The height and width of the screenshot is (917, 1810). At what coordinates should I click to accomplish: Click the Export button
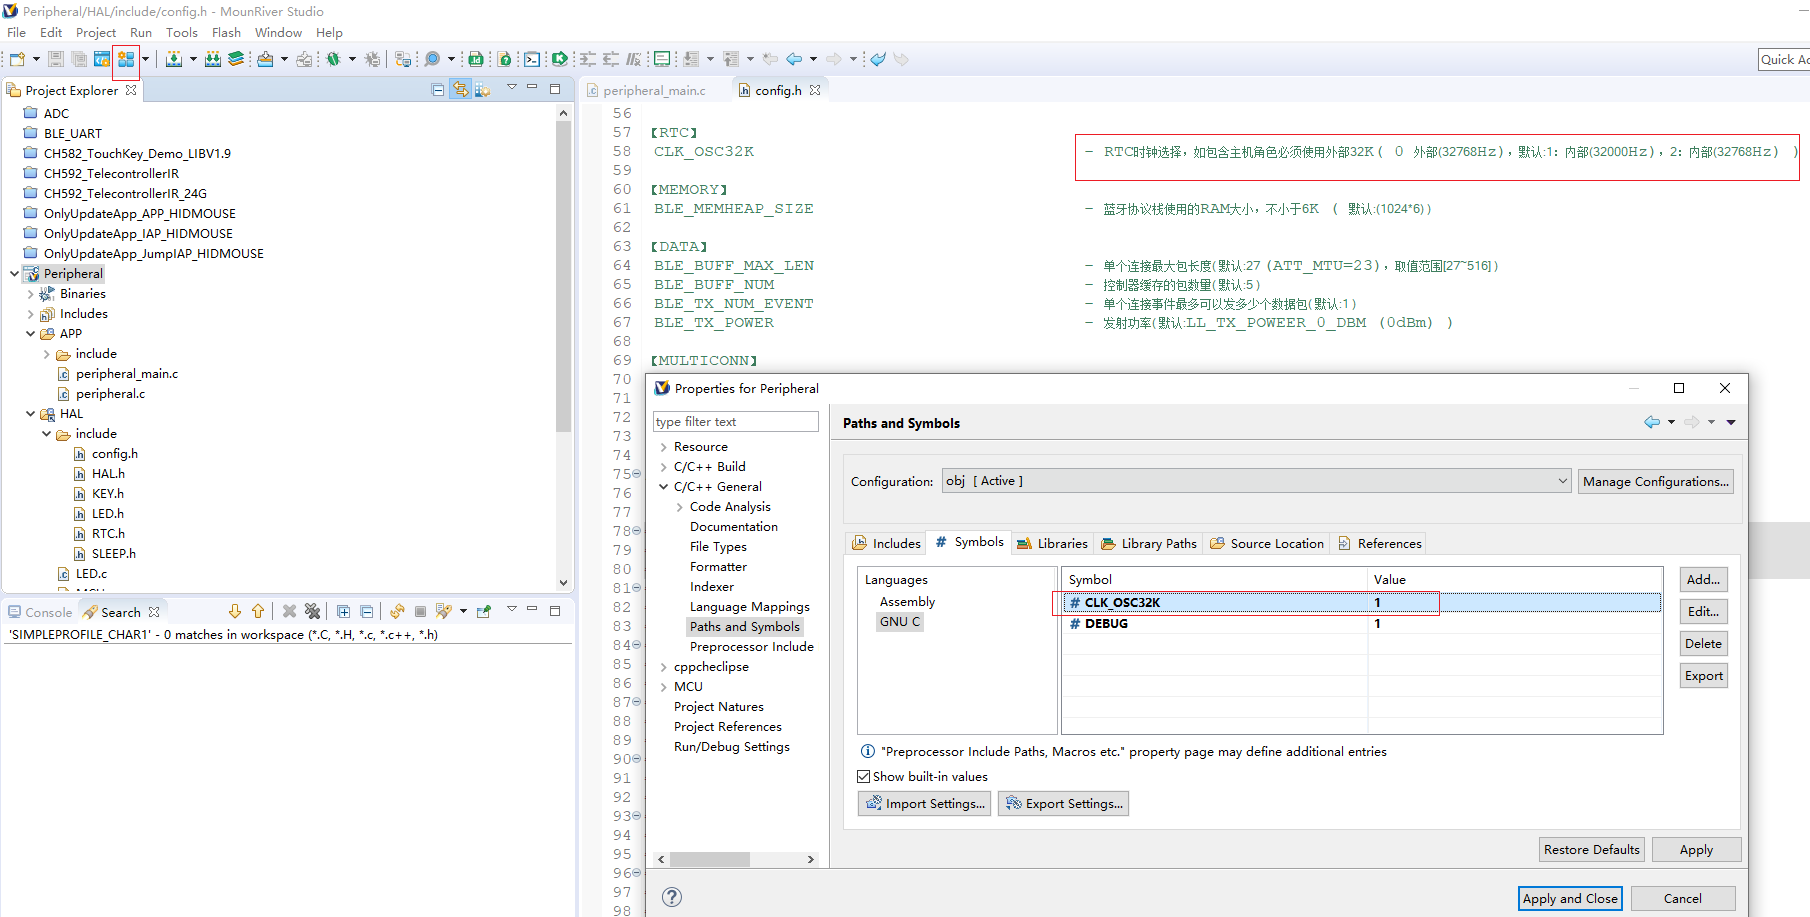(1703, 675)
